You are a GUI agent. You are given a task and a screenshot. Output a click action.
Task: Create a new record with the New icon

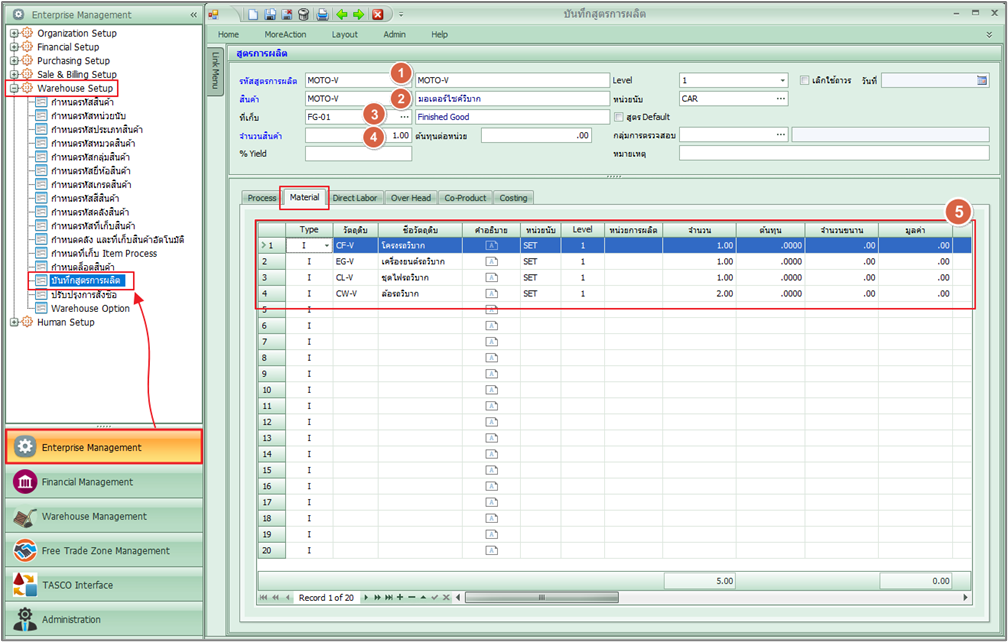click(x=253, y=13)
